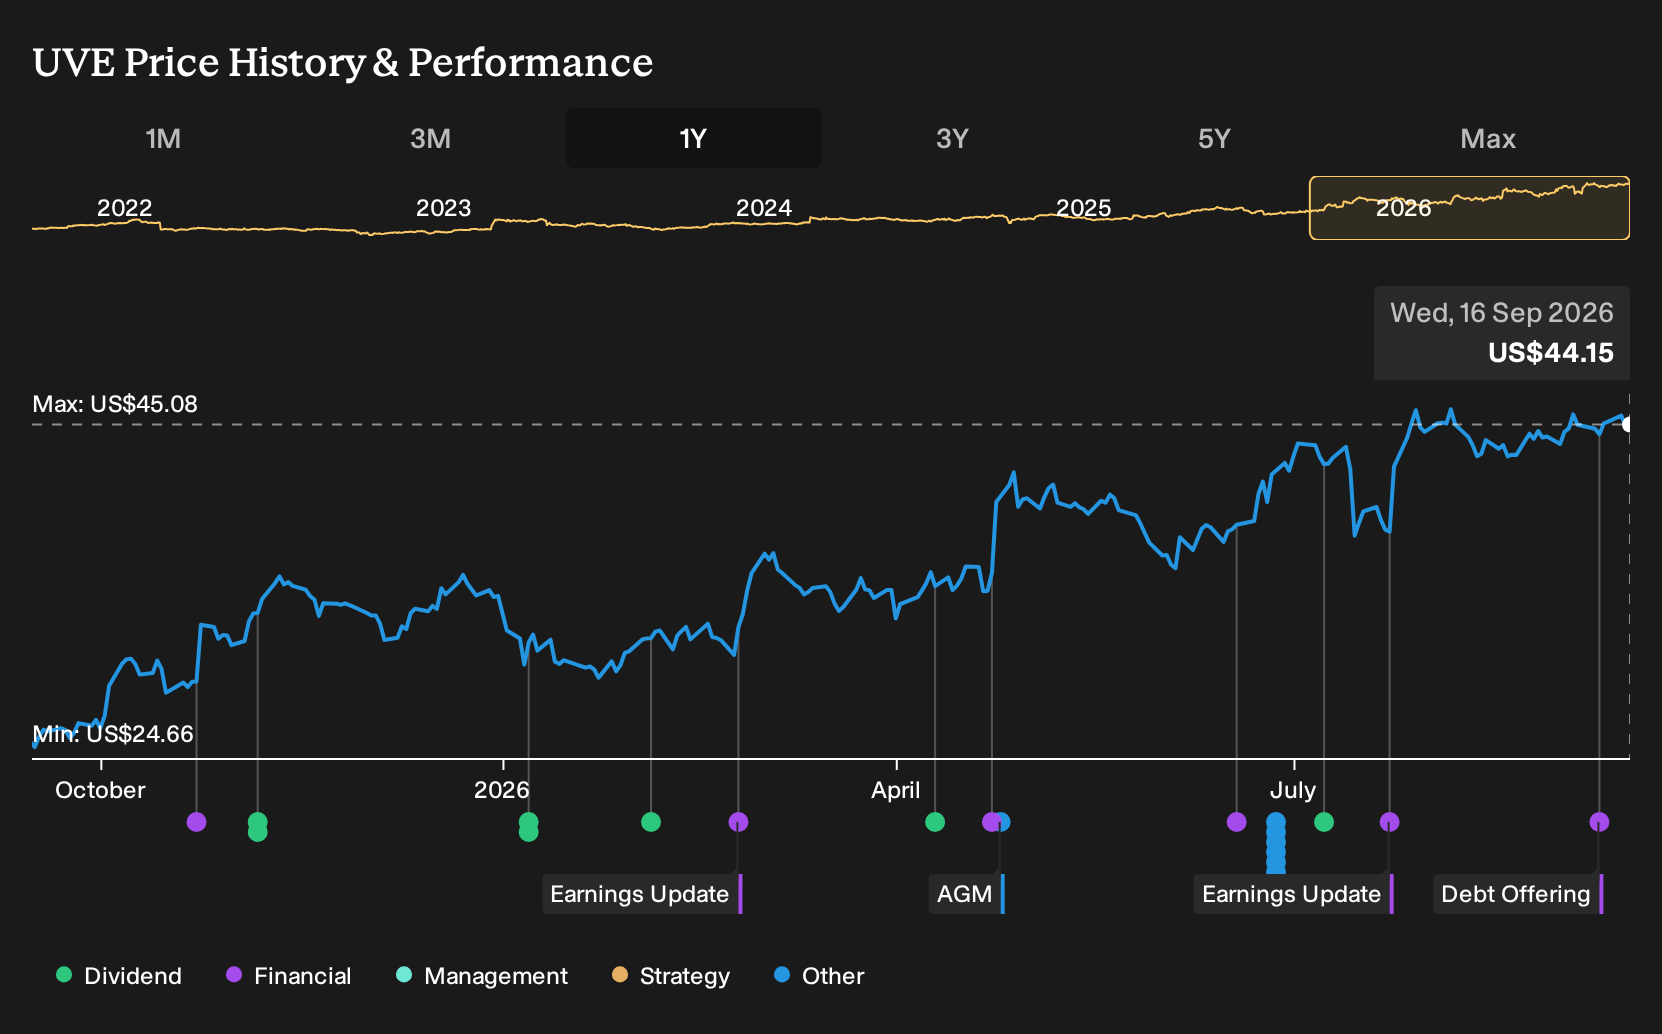
Task: Toggle Strategy events in the legend
Action: (x=671, y=976)
